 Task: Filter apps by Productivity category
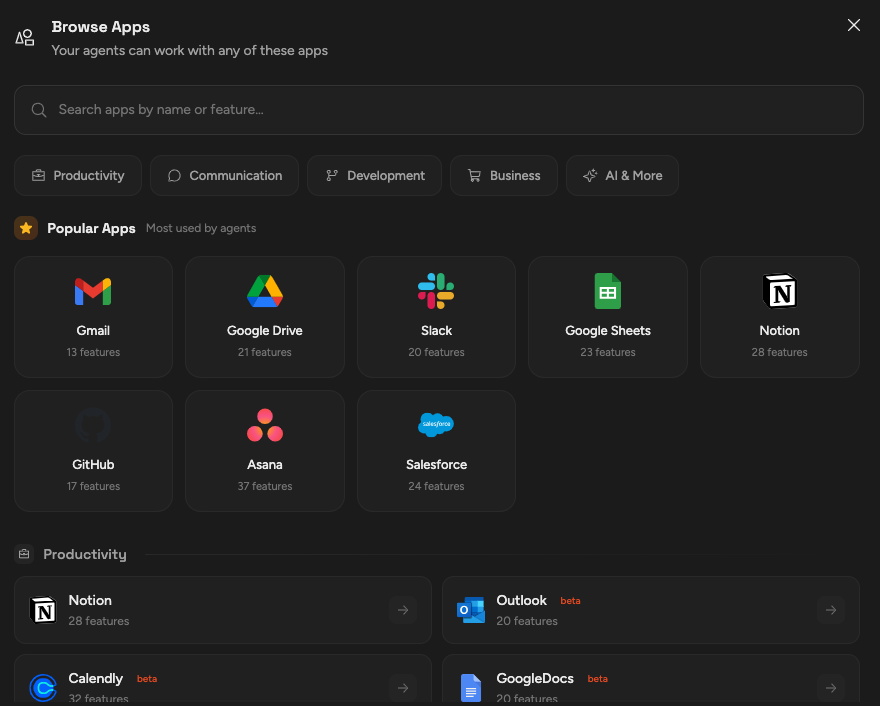[78, 176]
